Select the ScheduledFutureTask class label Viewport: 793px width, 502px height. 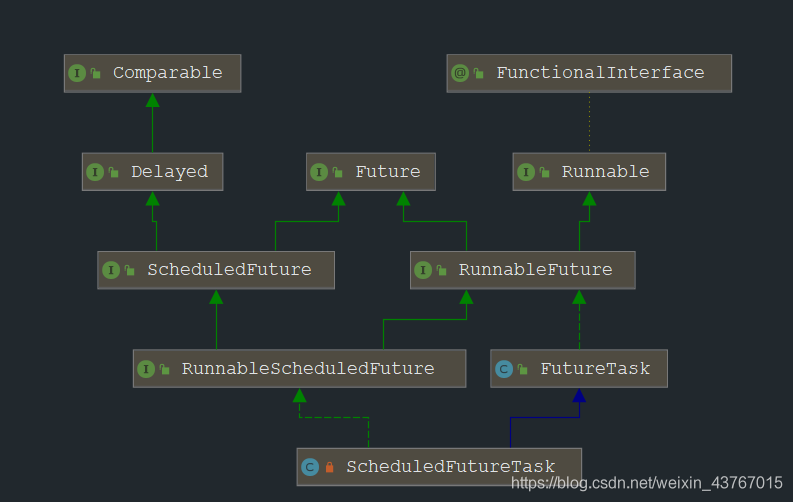(x=450, y=467)
